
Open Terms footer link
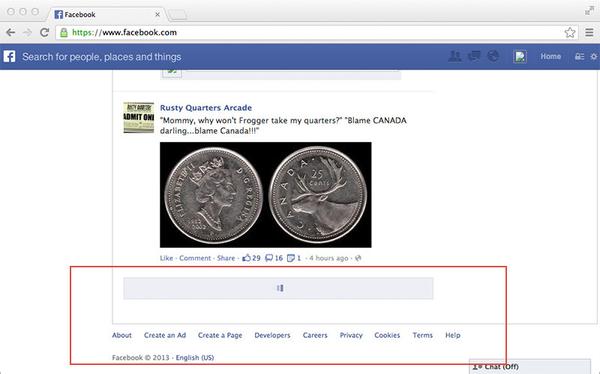422,335
